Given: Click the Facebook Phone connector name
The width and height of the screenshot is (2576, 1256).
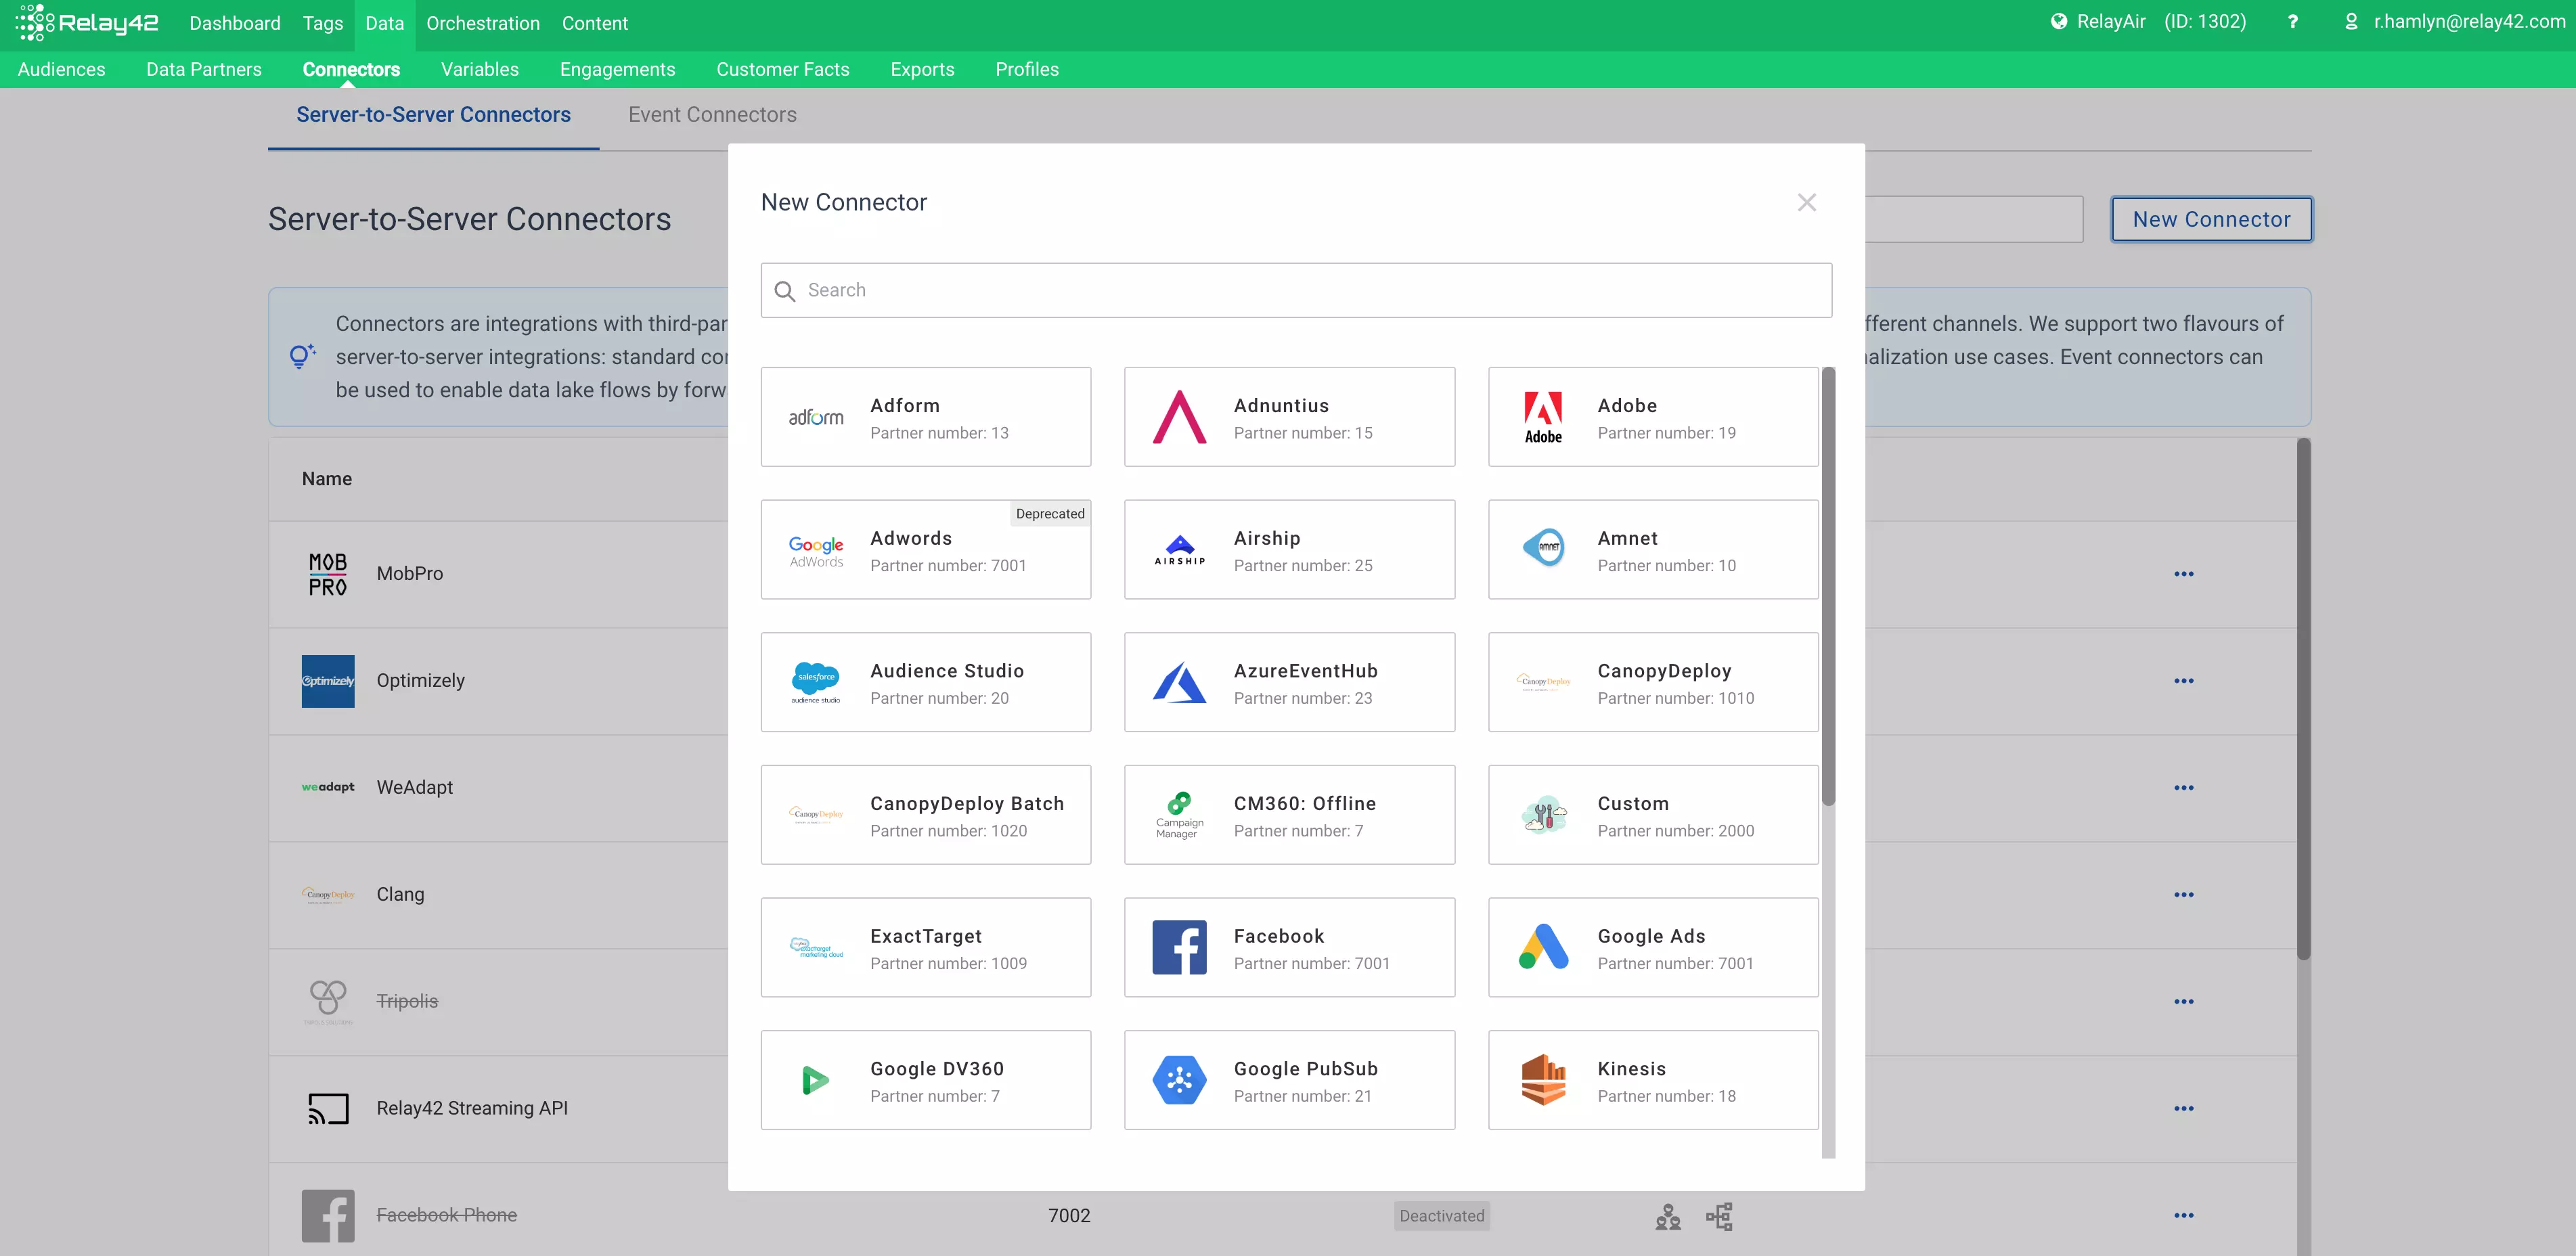Looking at the screenshot, I should click(446, 1216).
